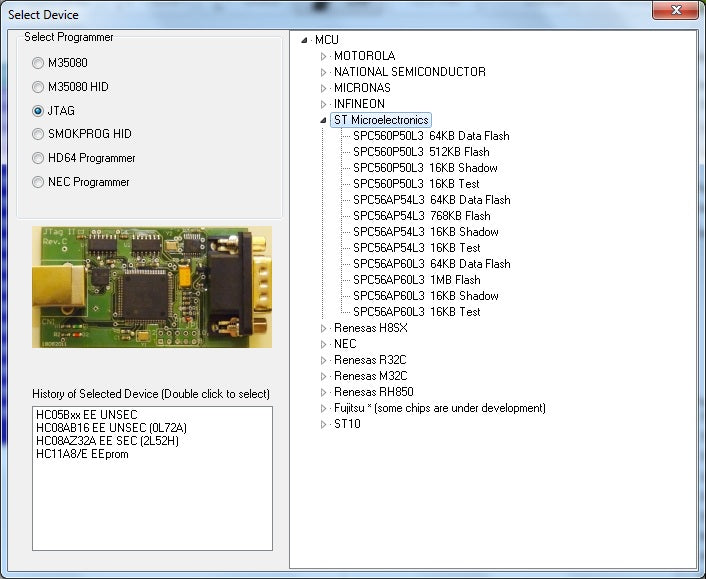Select the HD64 Programmer option
This screenshot has height=579, width=706.
click(x=38, y=158)
